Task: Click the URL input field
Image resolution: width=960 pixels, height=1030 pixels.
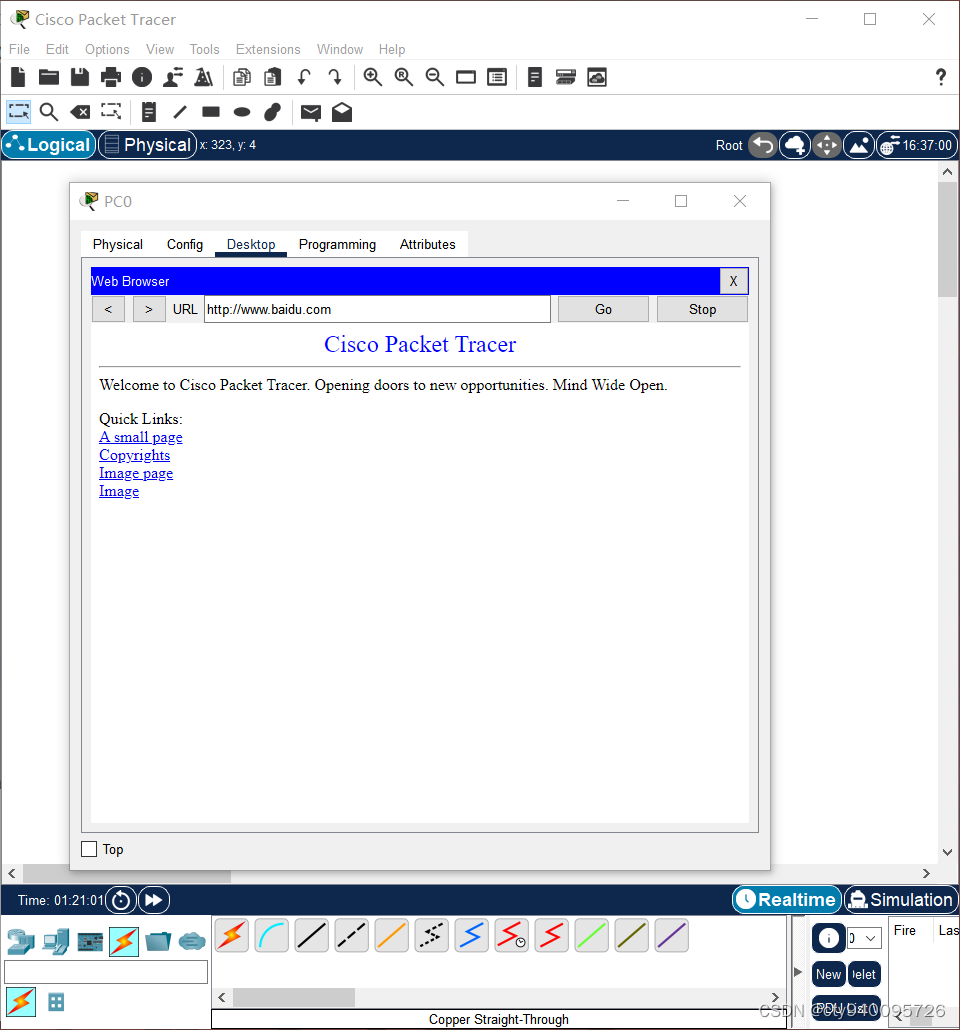Action: [377, 309]
